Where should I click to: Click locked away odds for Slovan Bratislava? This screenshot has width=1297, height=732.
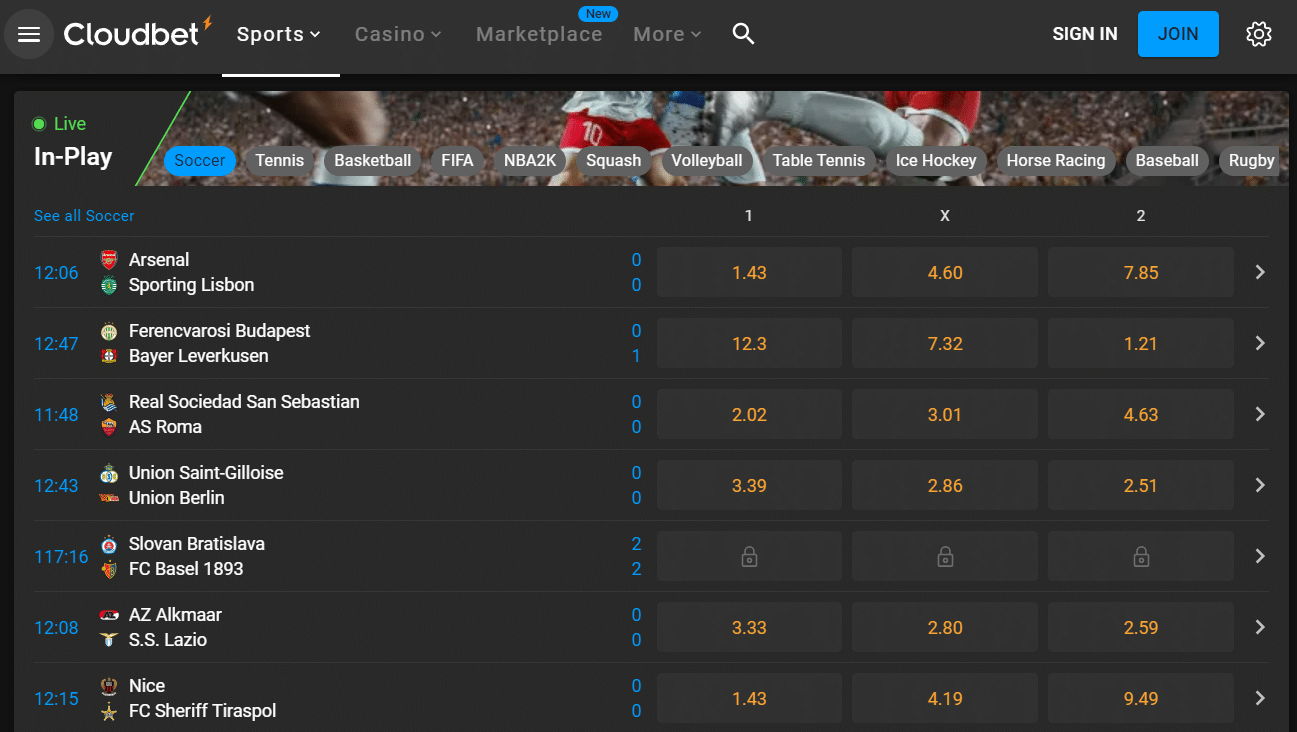[1141, 556]
